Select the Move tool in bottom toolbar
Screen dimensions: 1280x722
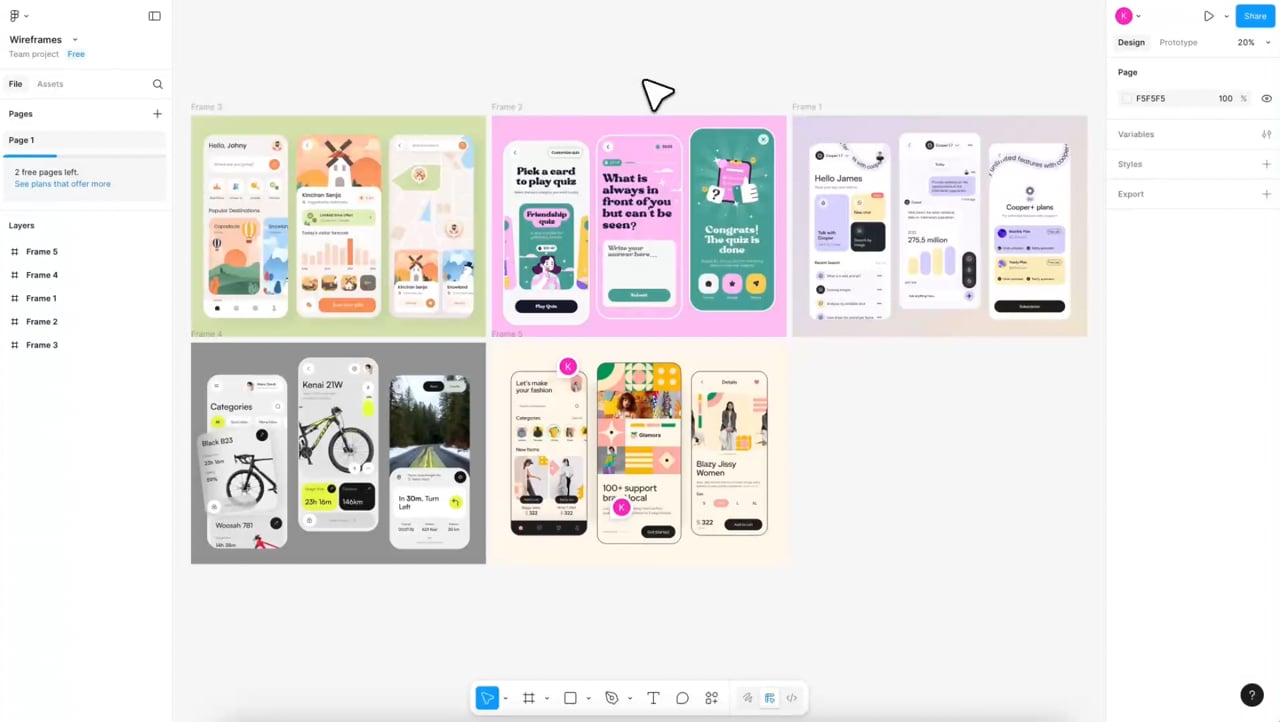487,698
